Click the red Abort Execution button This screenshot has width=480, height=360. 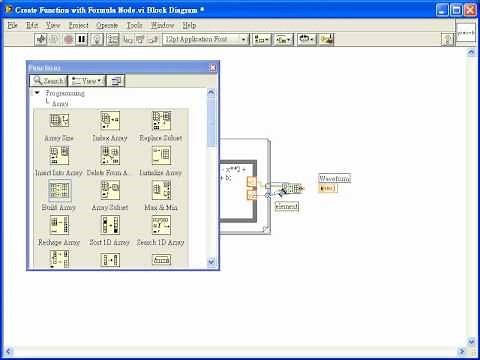[x=68, y=40]
